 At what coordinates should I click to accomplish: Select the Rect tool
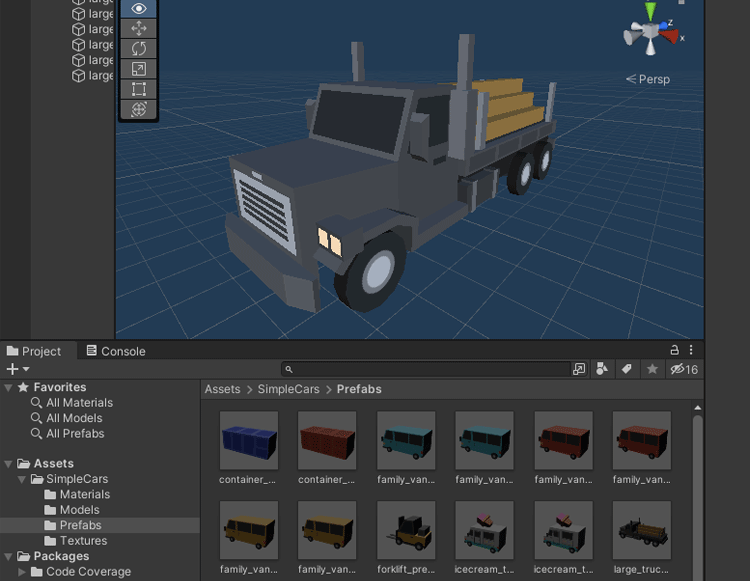point(139,89)
